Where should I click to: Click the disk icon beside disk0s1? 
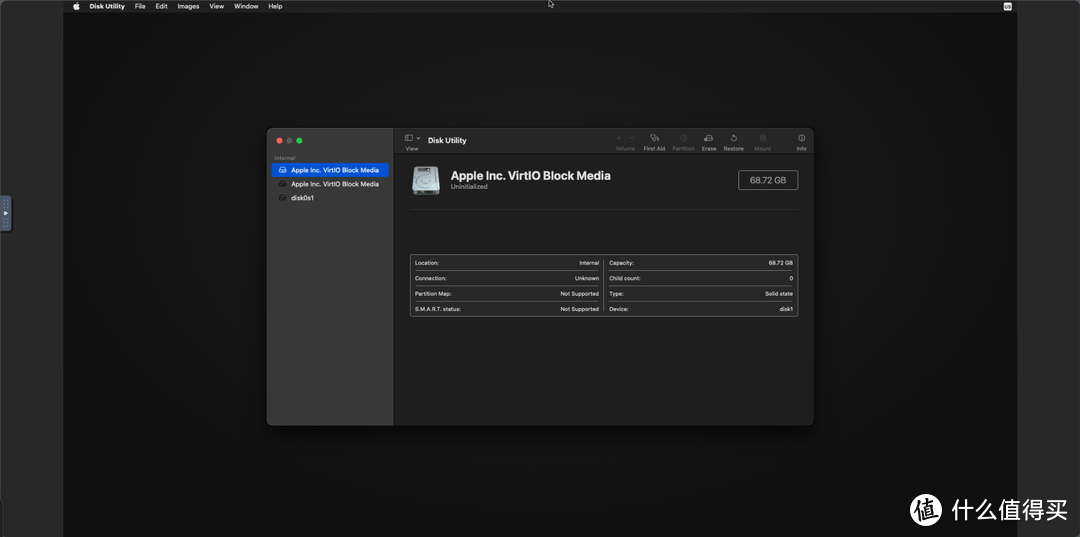(282, 198)
